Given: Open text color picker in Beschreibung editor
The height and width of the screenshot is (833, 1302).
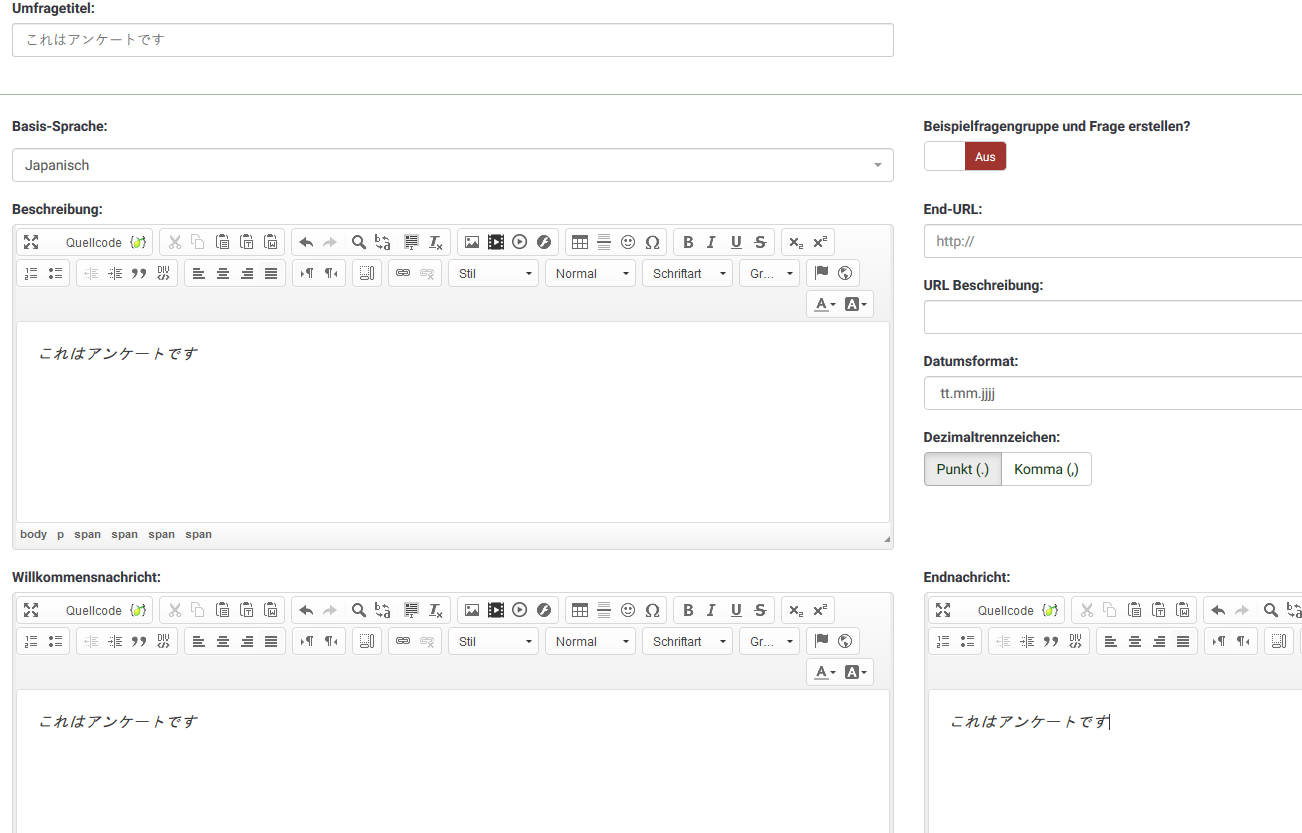Looking at the screenshot, I should click(824, 304).
